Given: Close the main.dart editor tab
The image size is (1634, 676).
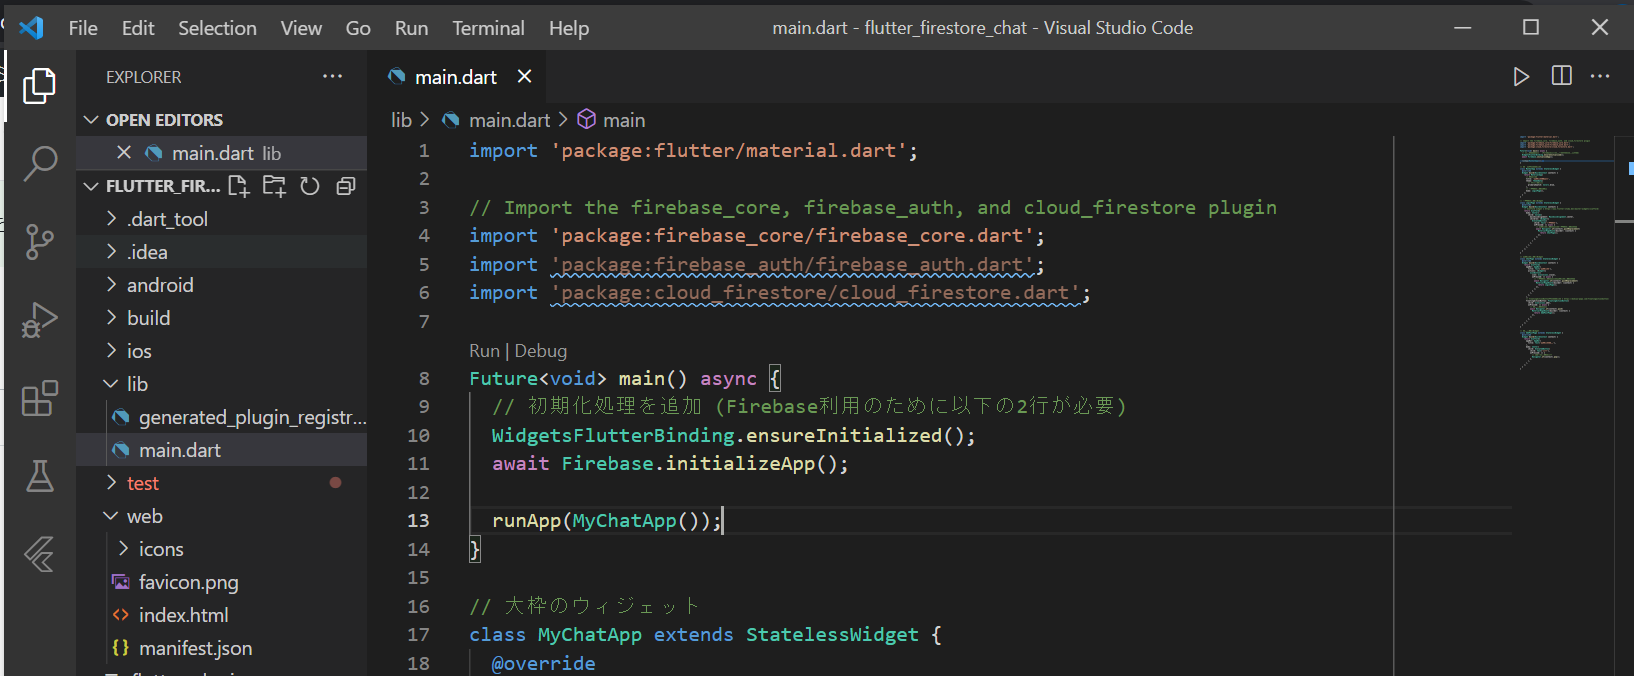Looking at the screenshot, I should click(x=524, y=76).
